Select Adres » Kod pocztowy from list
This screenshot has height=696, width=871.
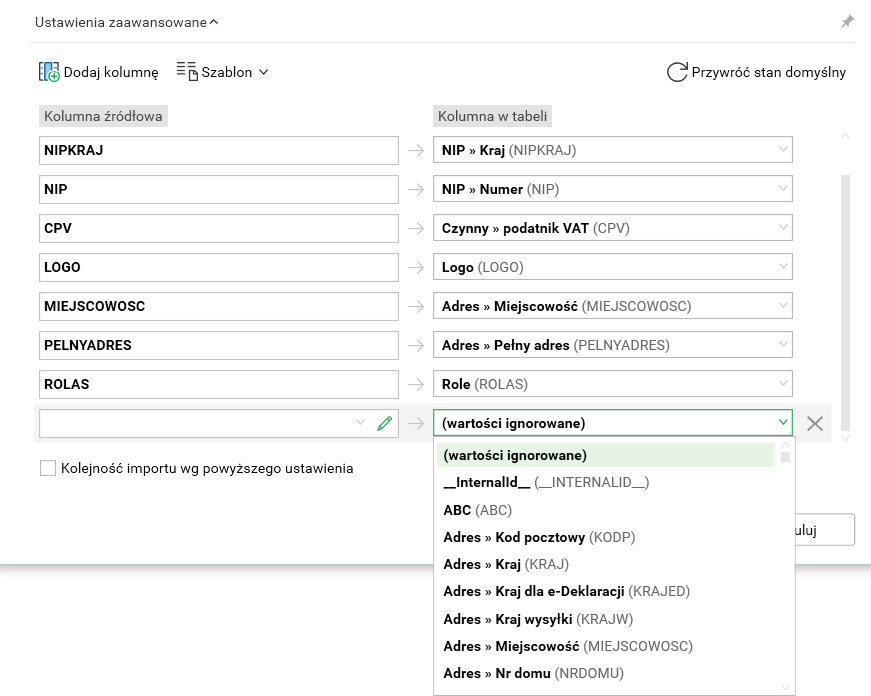coord(539,537)
